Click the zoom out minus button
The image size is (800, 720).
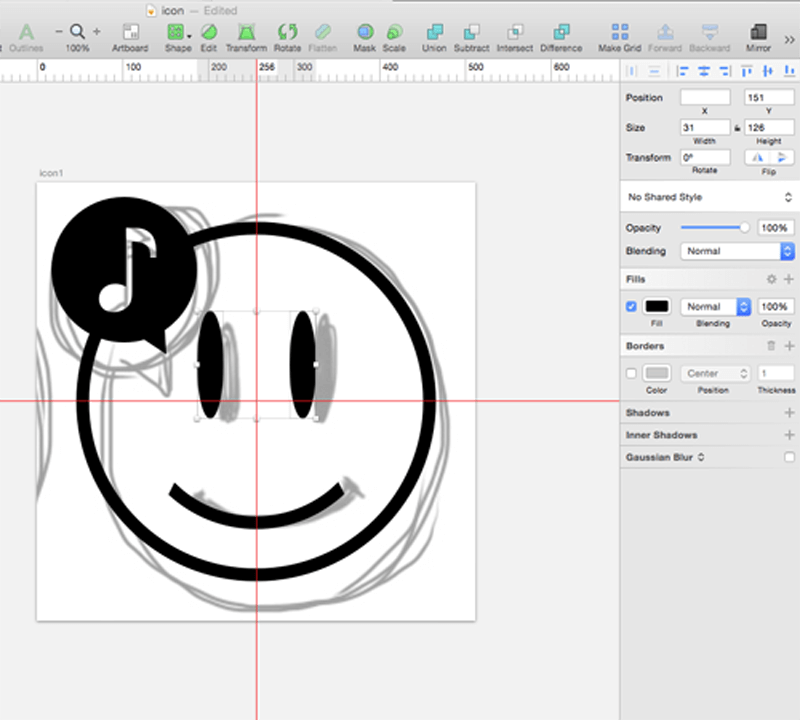(59, 32)
